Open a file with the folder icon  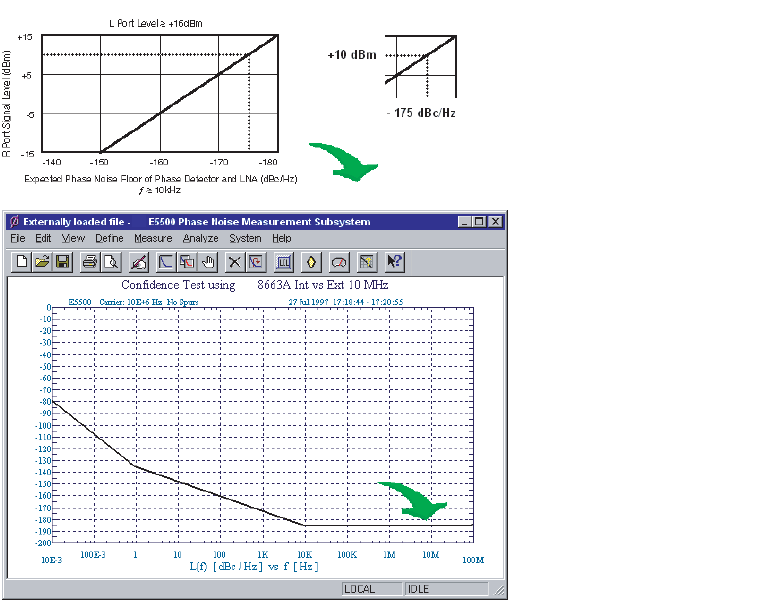[42, 262]
